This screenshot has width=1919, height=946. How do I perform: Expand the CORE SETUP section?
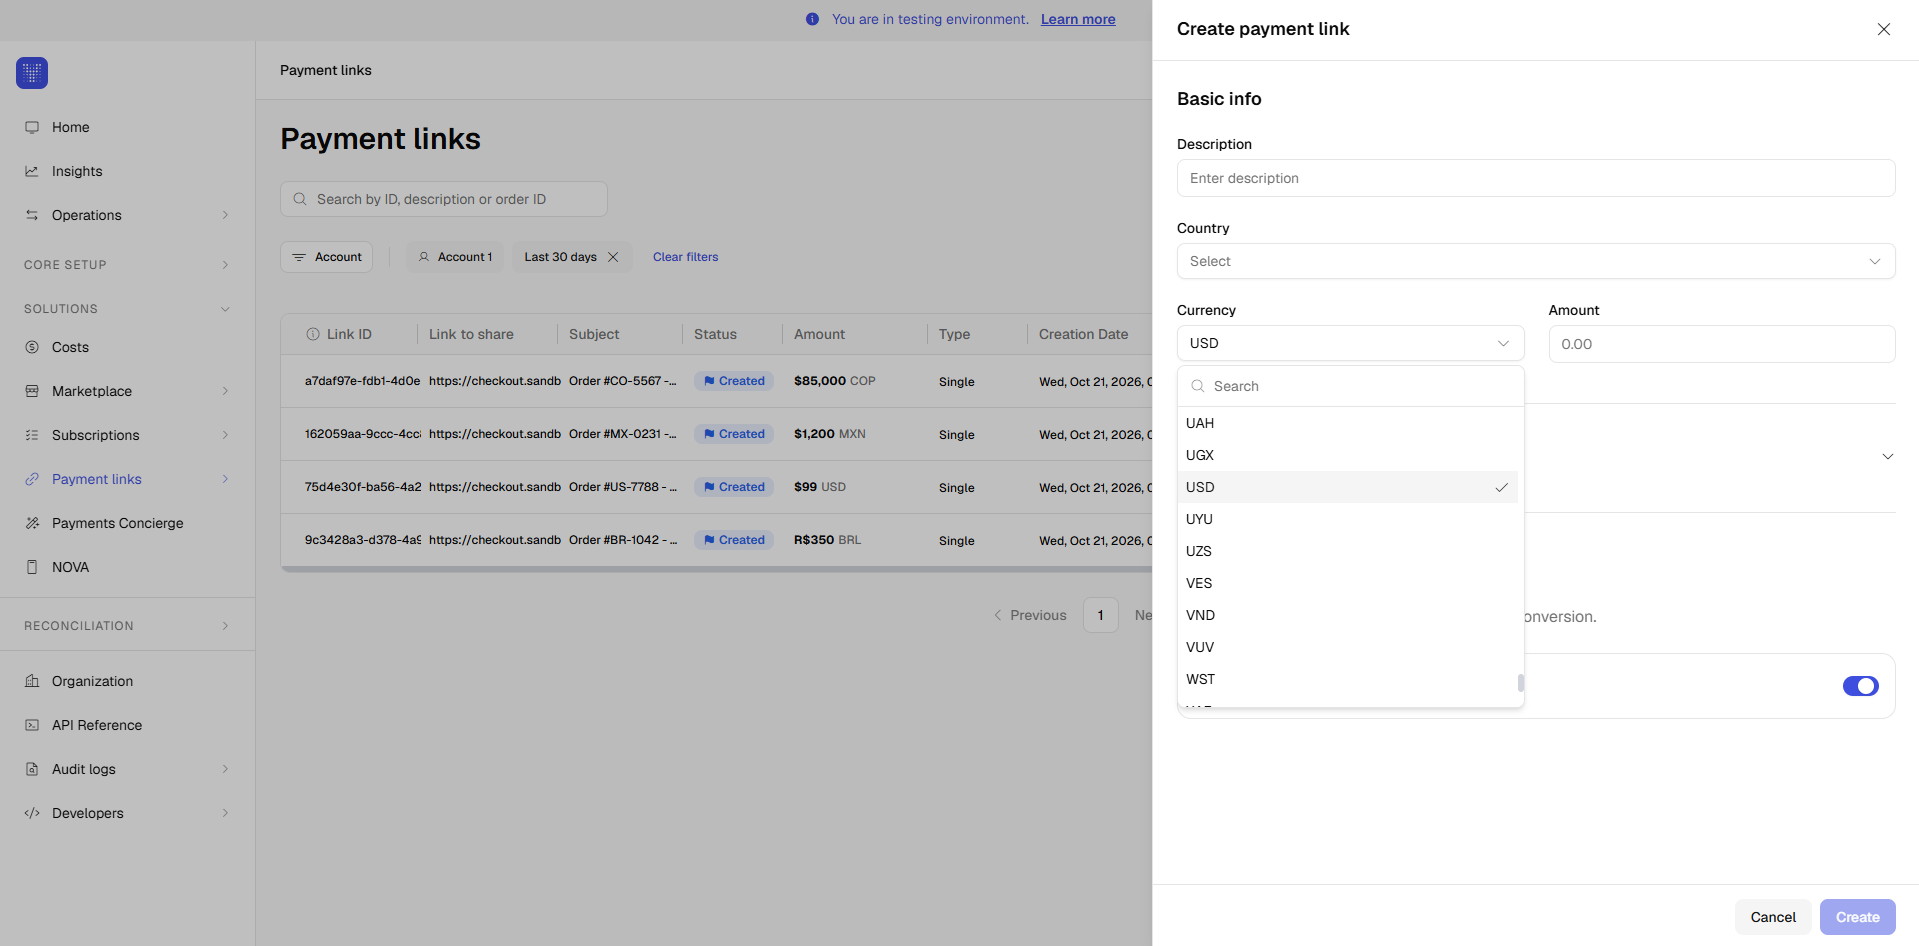coord(225,265)
